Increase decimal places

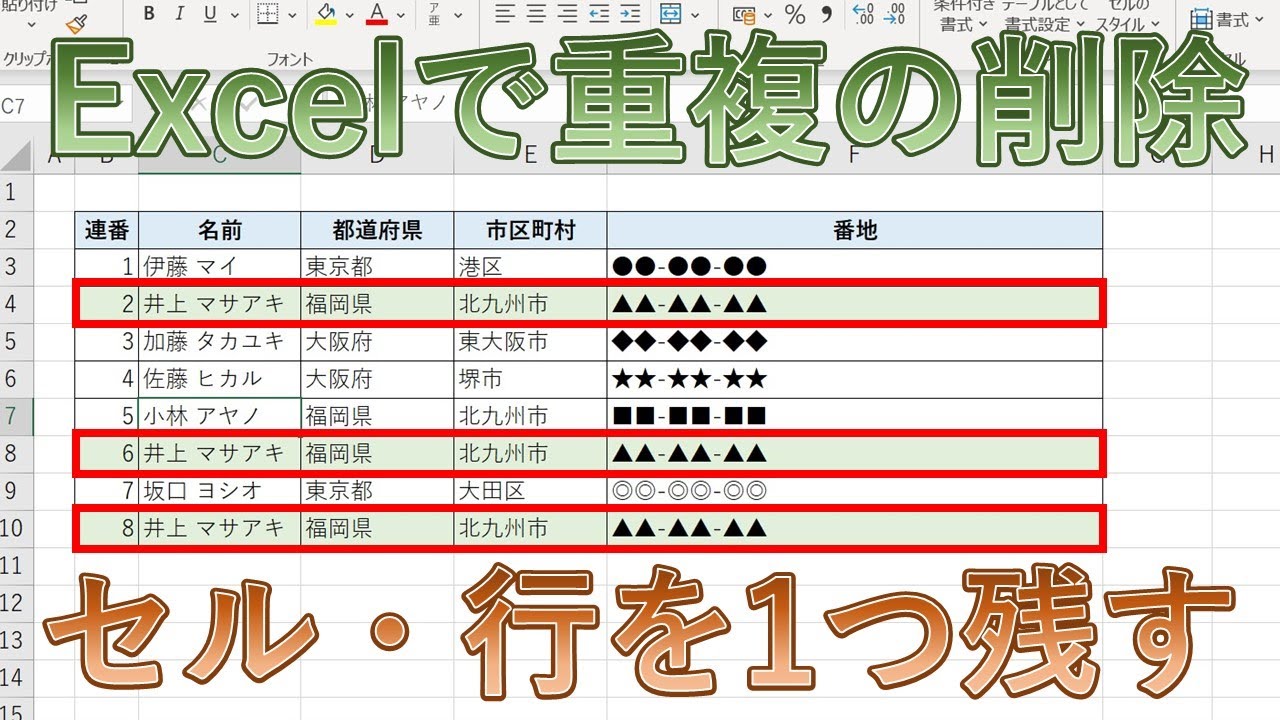[x=862, y=14]
